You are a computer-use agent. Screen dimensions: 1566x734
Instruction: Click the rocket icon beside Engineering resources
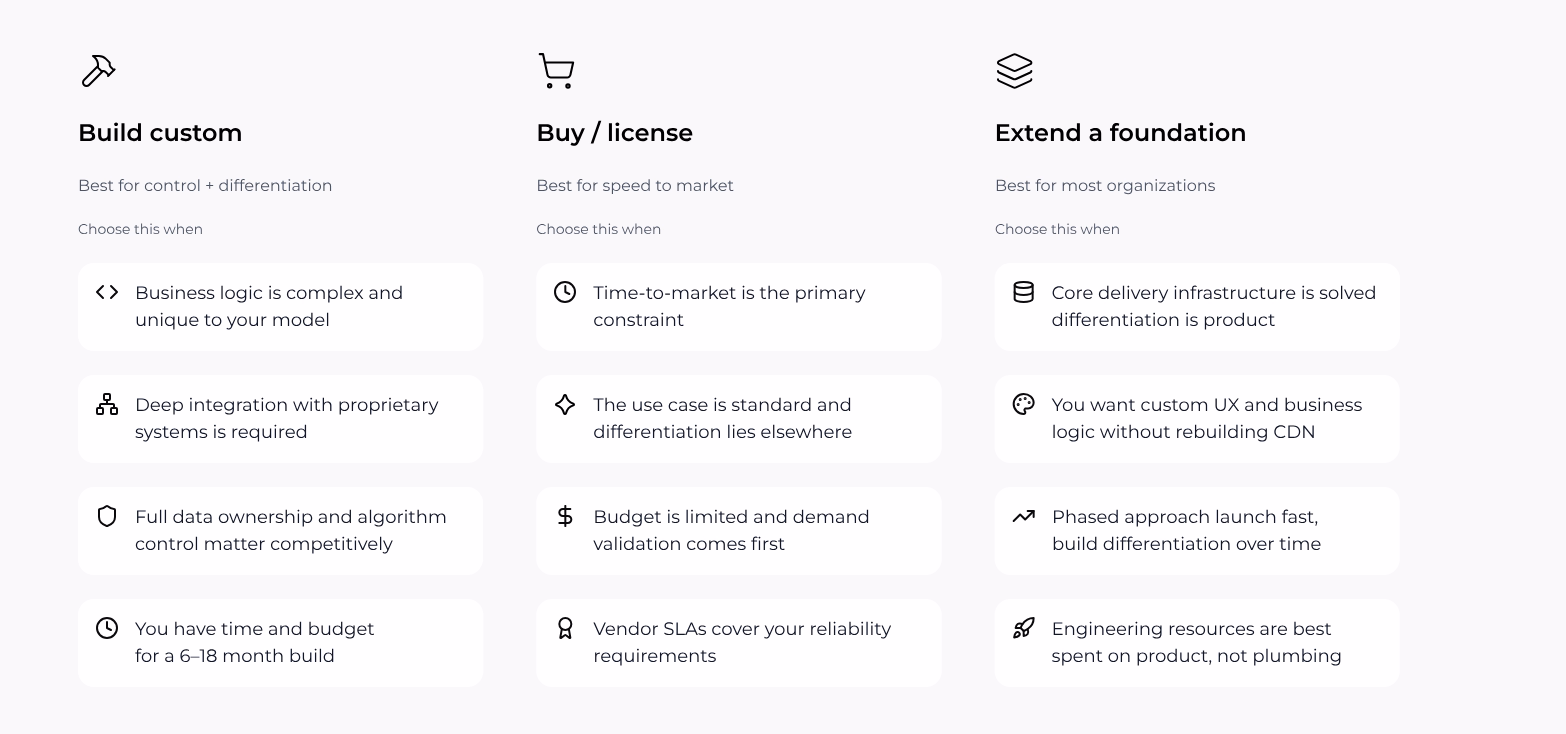point(1023,628)
